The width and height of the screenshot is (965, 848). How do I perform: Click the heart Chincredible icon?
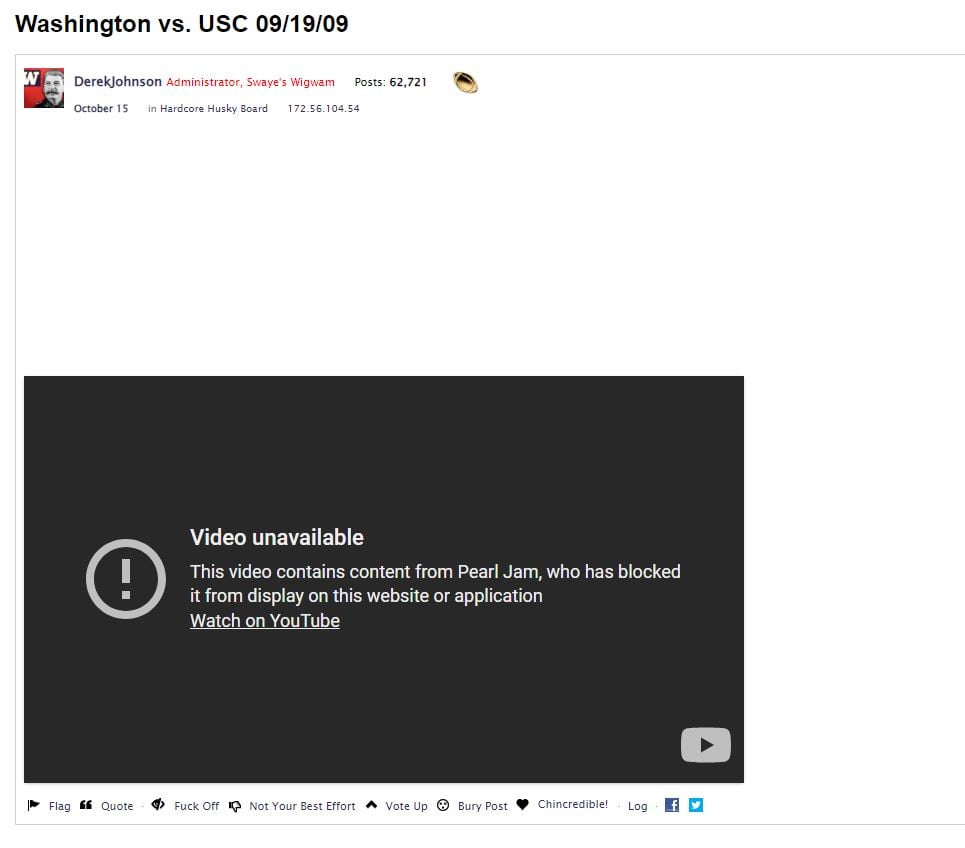point(523,804)
